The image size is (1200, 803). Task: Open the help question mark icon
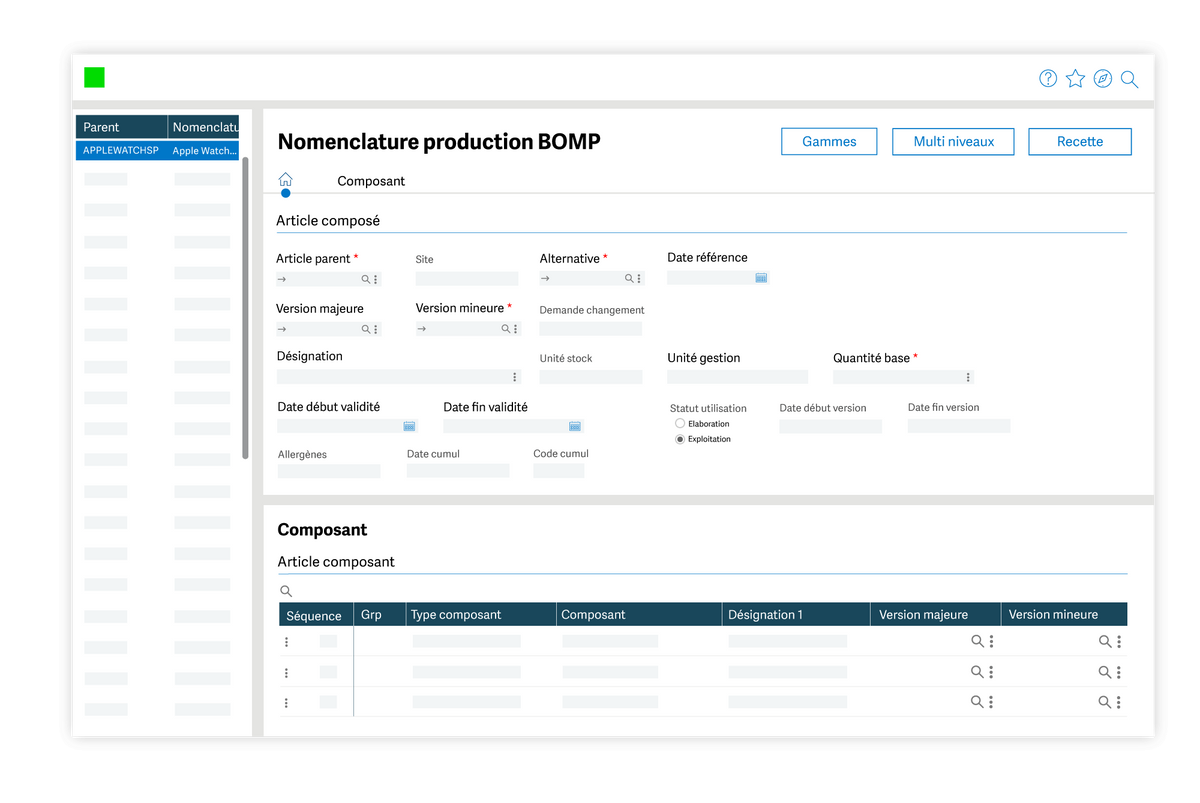pos(1048,79)
